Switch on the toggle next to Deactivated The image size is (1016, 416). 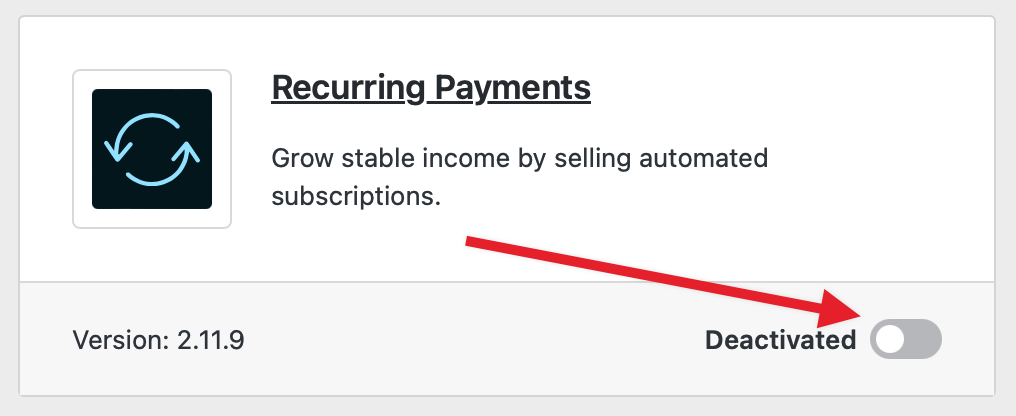906,340
